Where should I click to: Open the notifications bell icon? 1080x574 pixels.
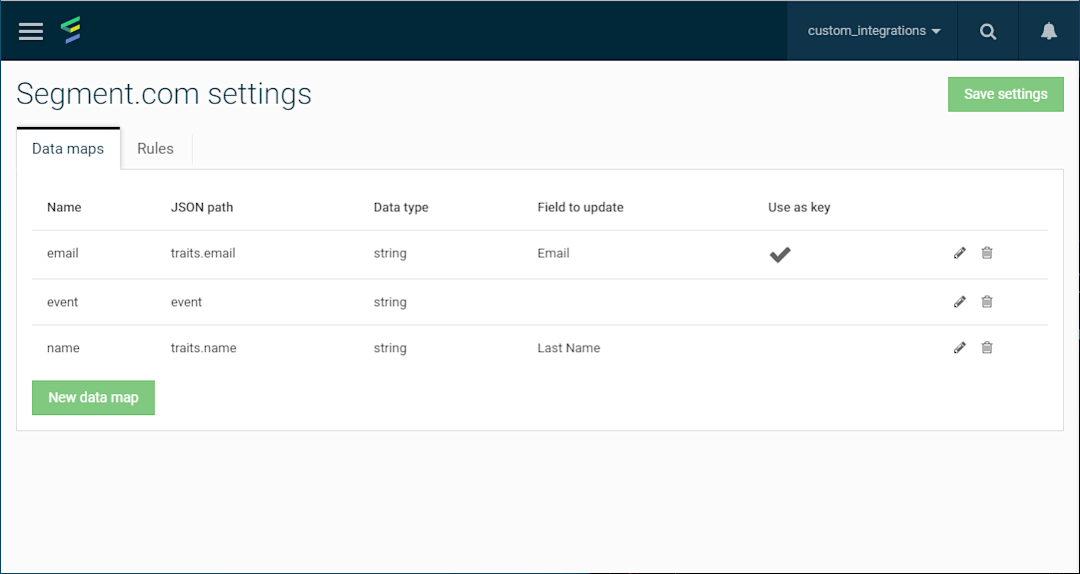pyautogui.click(x=1048, y=31)
